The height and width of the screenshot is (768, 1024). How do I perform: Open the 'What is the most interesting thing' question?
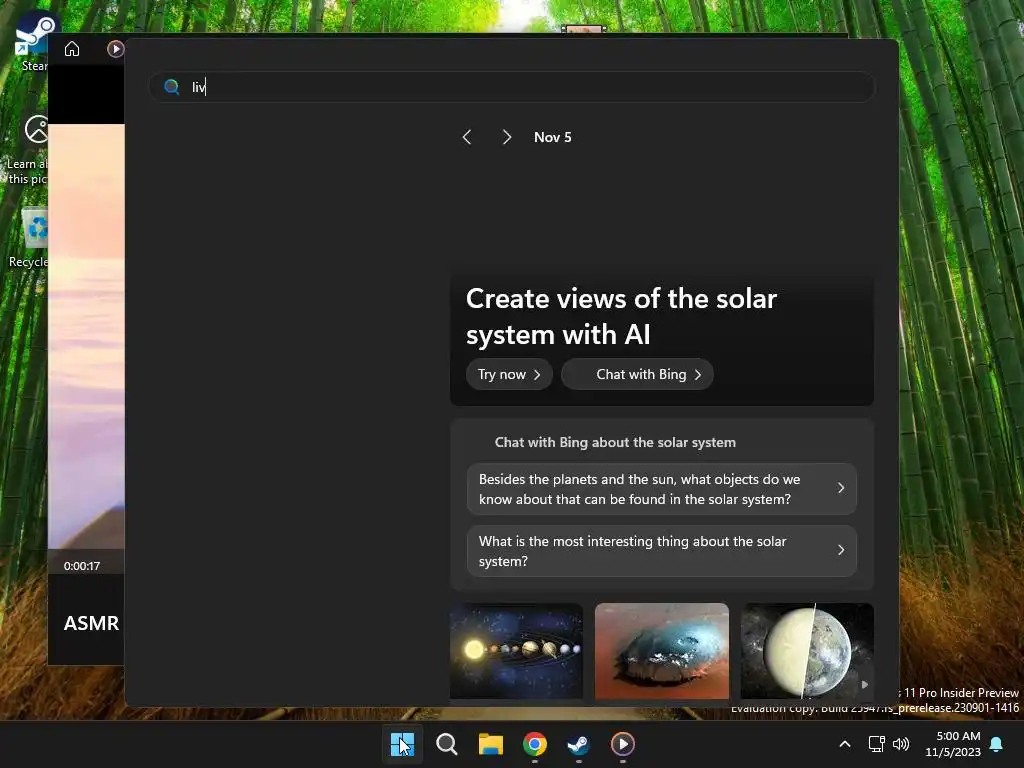tap(662, 551)
